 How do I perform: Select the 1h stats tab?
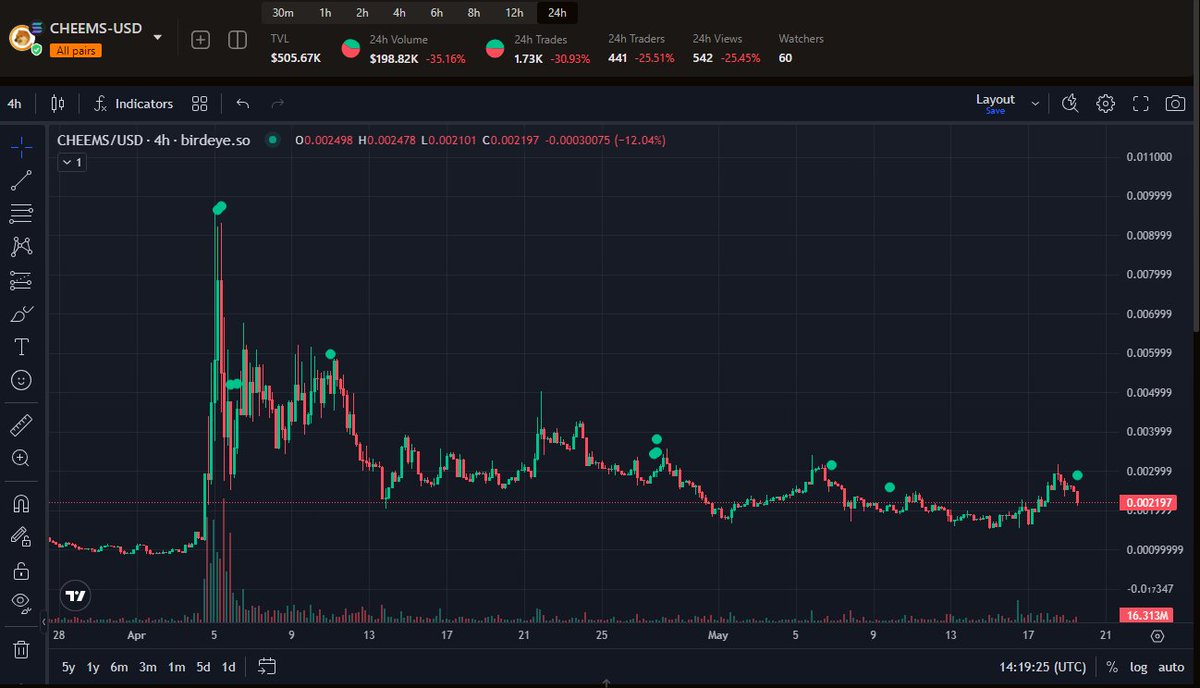325,13
